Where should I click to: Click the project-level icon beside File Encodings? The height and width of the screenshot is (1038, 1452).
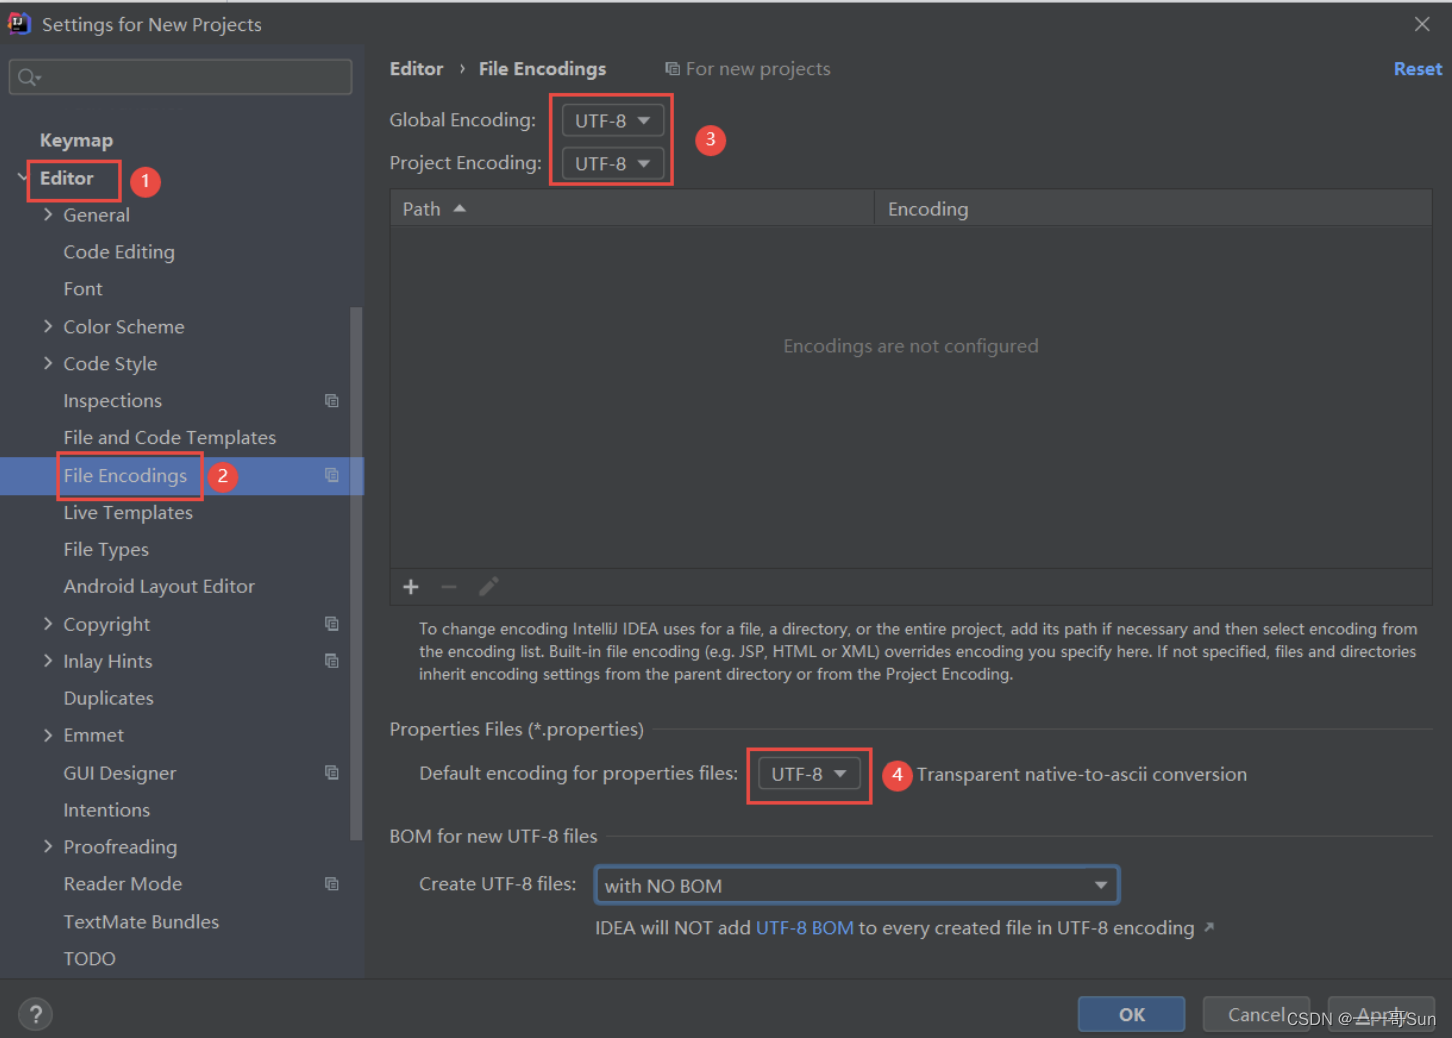[x=332, y=475]
